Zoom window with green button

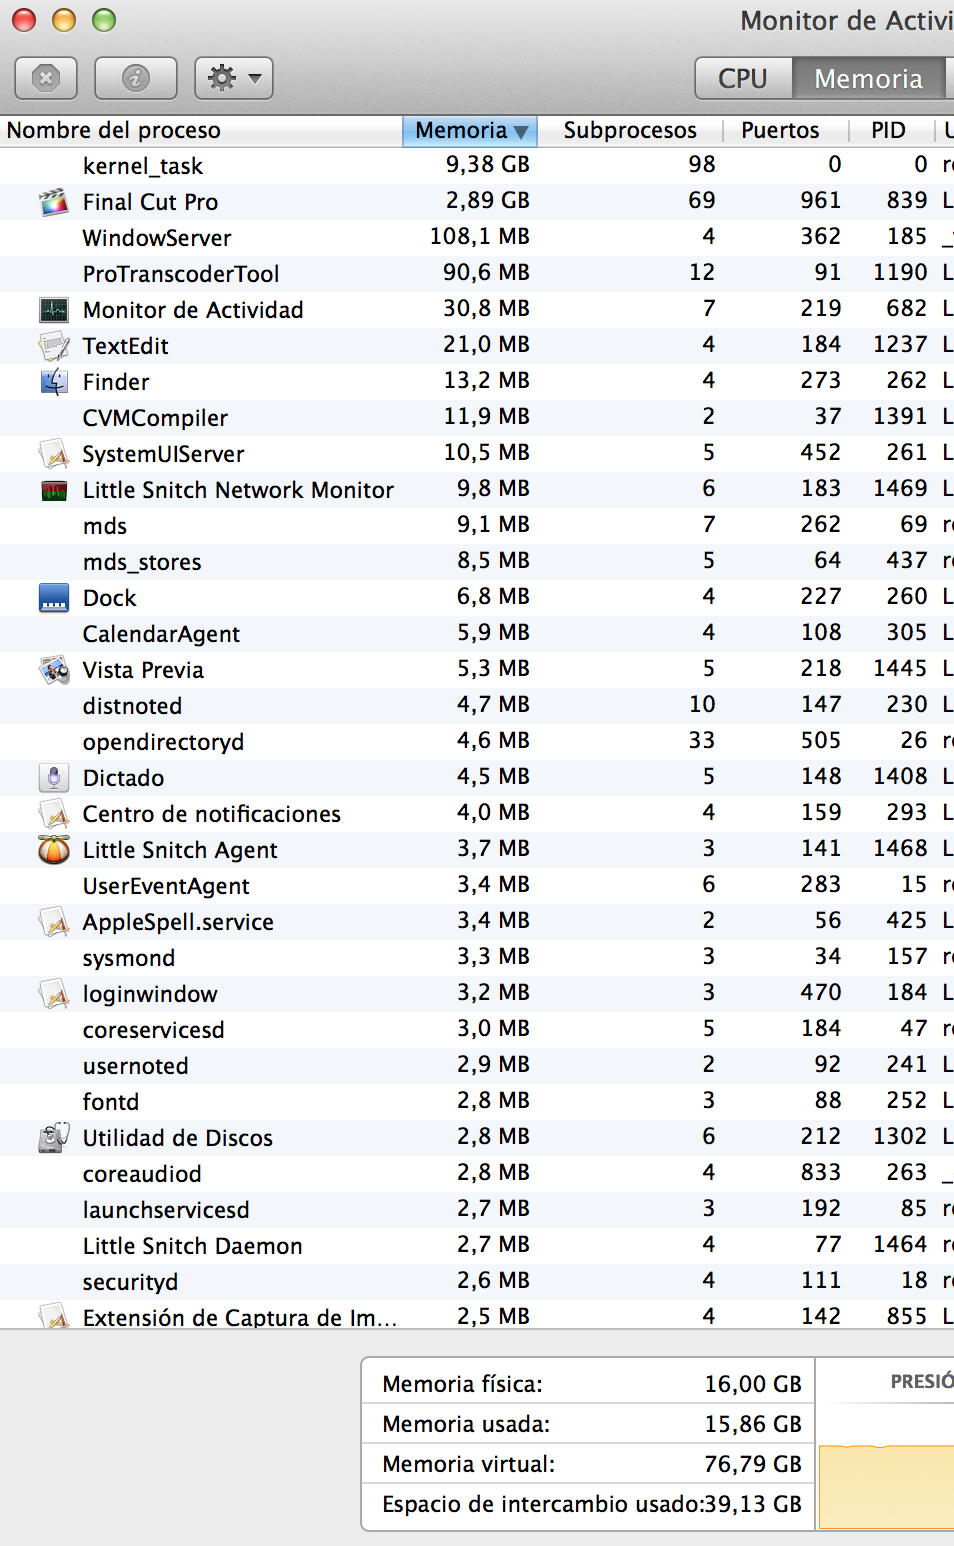point(104,20)
